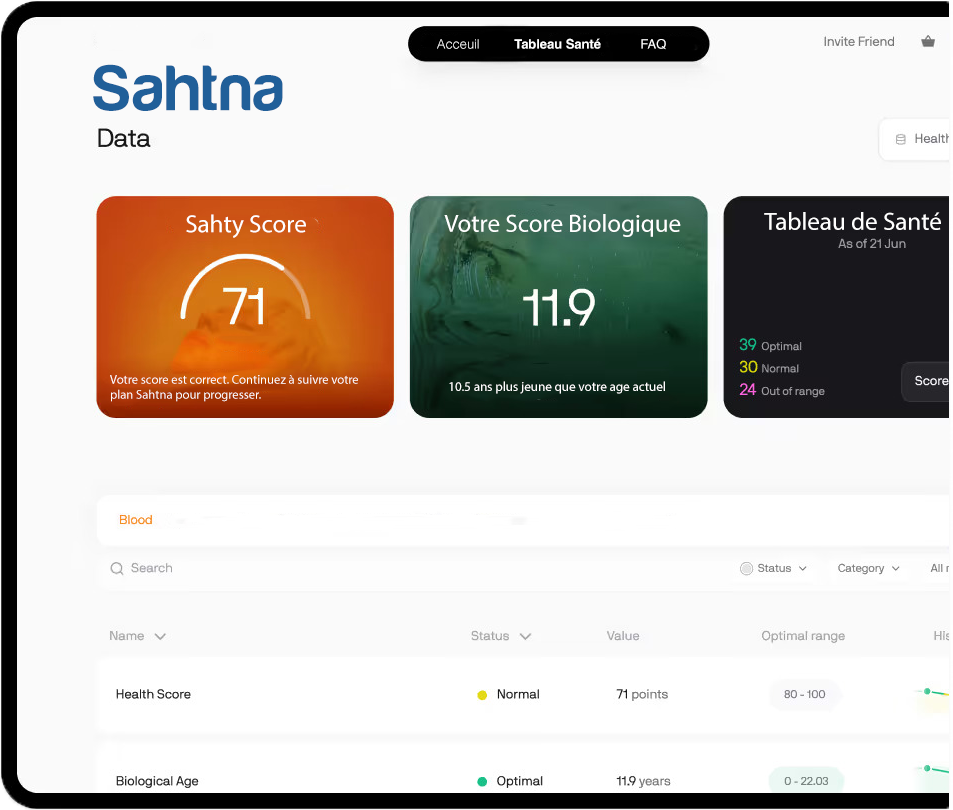Click green status dot for Biological Age
Screen dimensions: 953x810
tap(482, 781)
